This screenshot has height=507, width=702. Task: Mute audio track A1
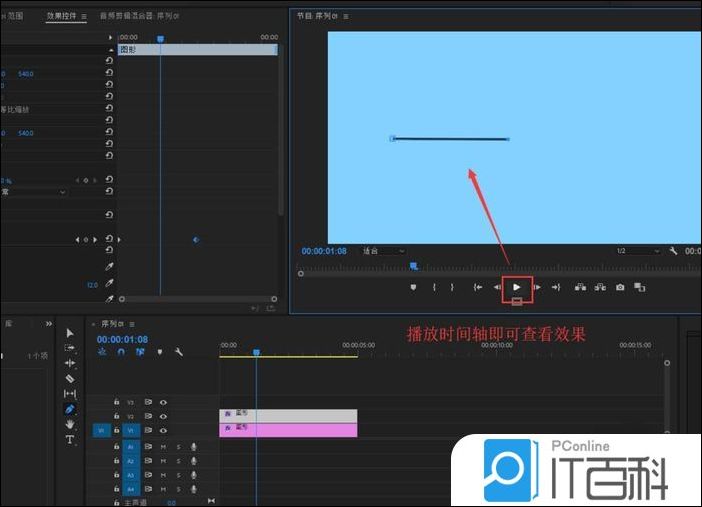(x=163, y=447)
